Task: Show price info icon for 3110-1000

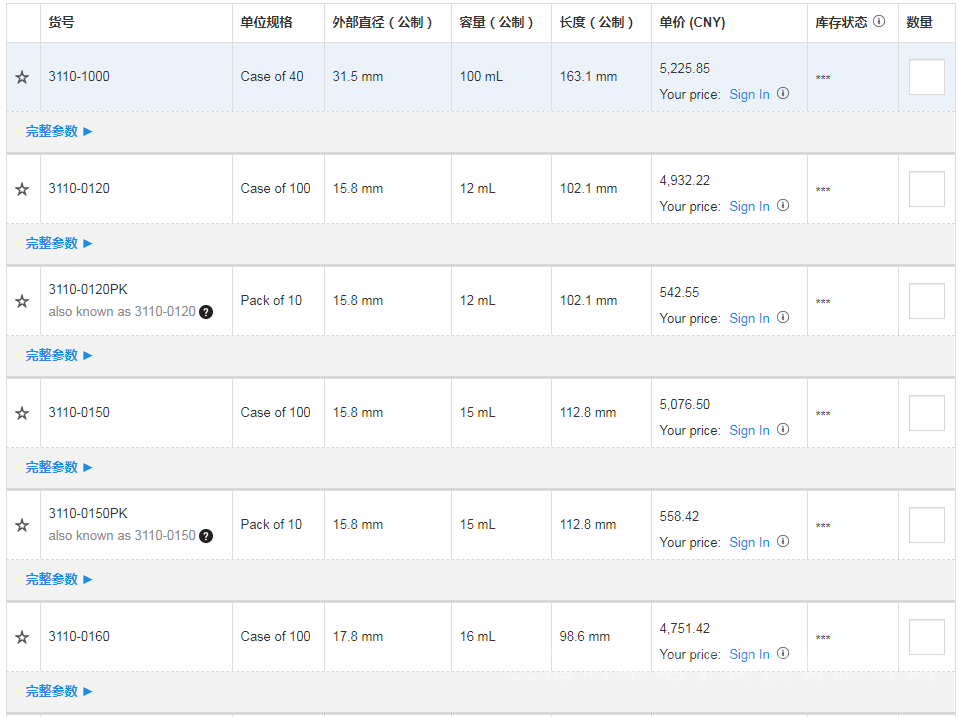Action: [783, 93]
